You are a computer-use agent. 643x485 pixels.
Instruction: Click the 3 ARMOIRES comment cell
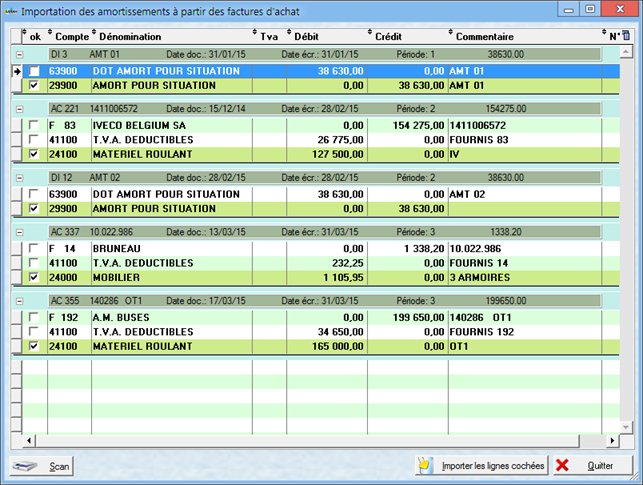525,277
